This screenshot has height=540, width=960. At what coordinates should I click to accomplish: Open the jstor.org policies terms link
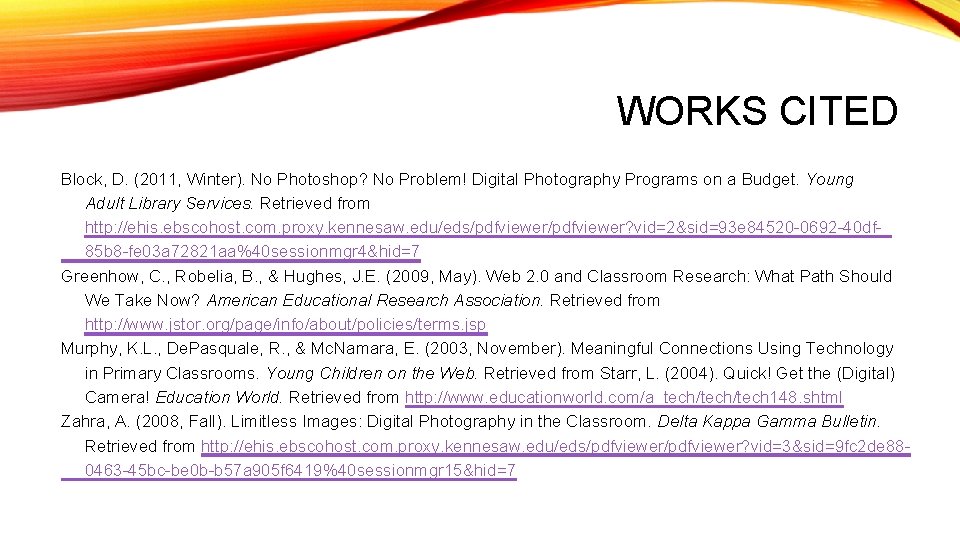tap(285, 324)
